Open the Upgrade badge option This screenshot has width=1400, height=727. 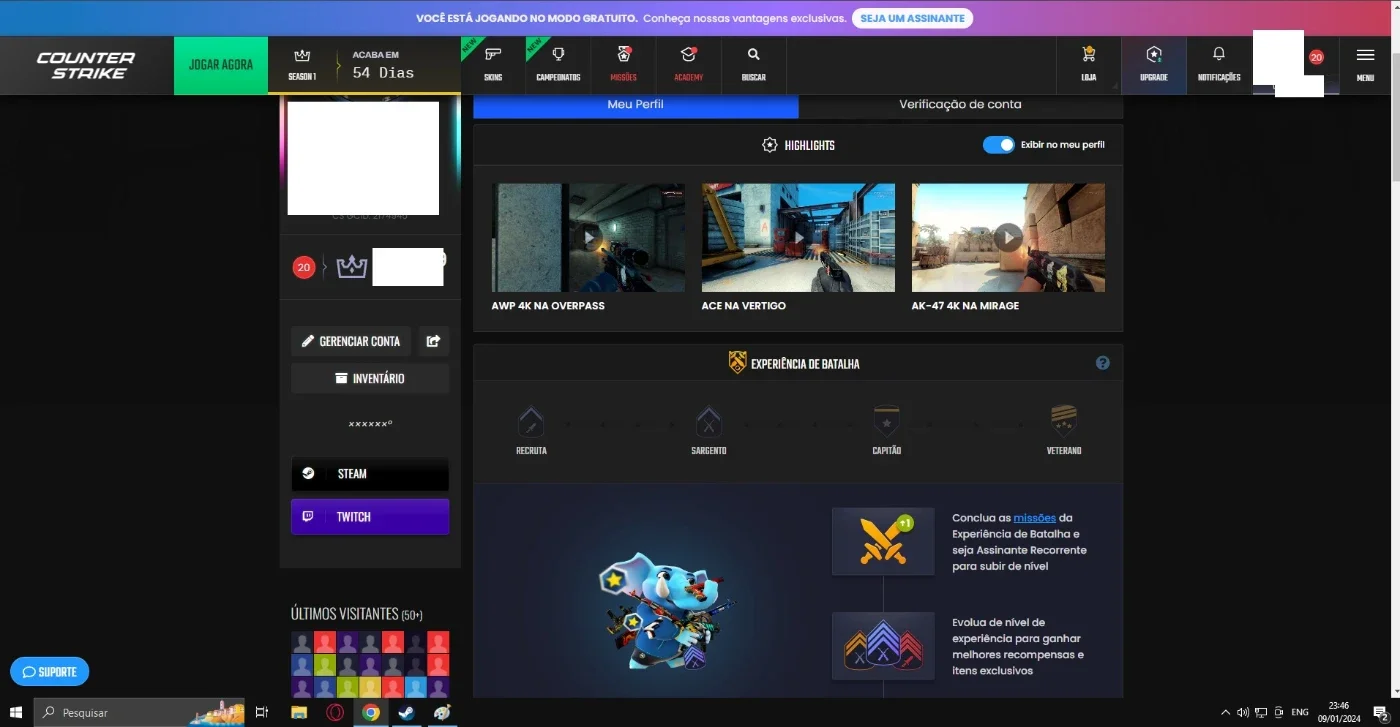pos(1153,64)
